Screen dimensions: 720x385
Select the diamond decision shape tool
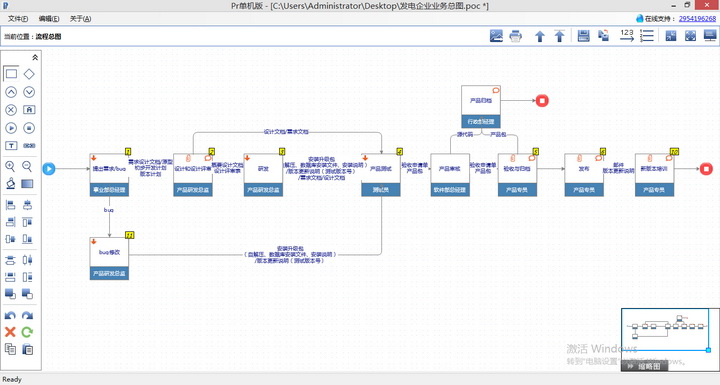pos(29,74)
